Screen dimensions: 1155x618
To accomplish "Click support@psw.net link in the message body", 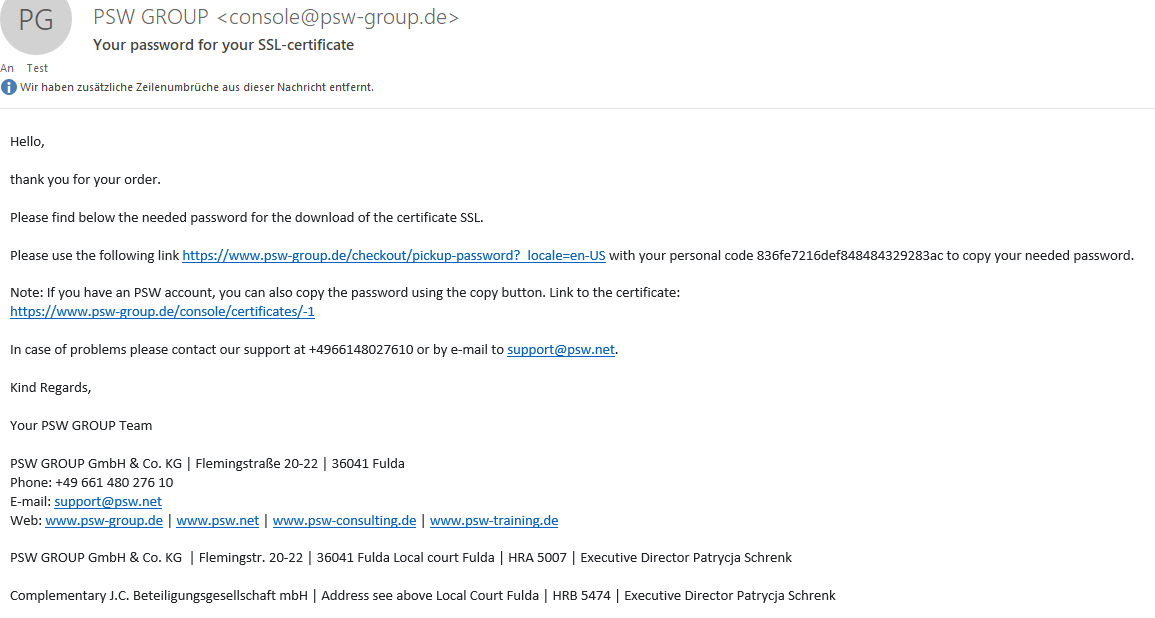I will pos(561,349).
